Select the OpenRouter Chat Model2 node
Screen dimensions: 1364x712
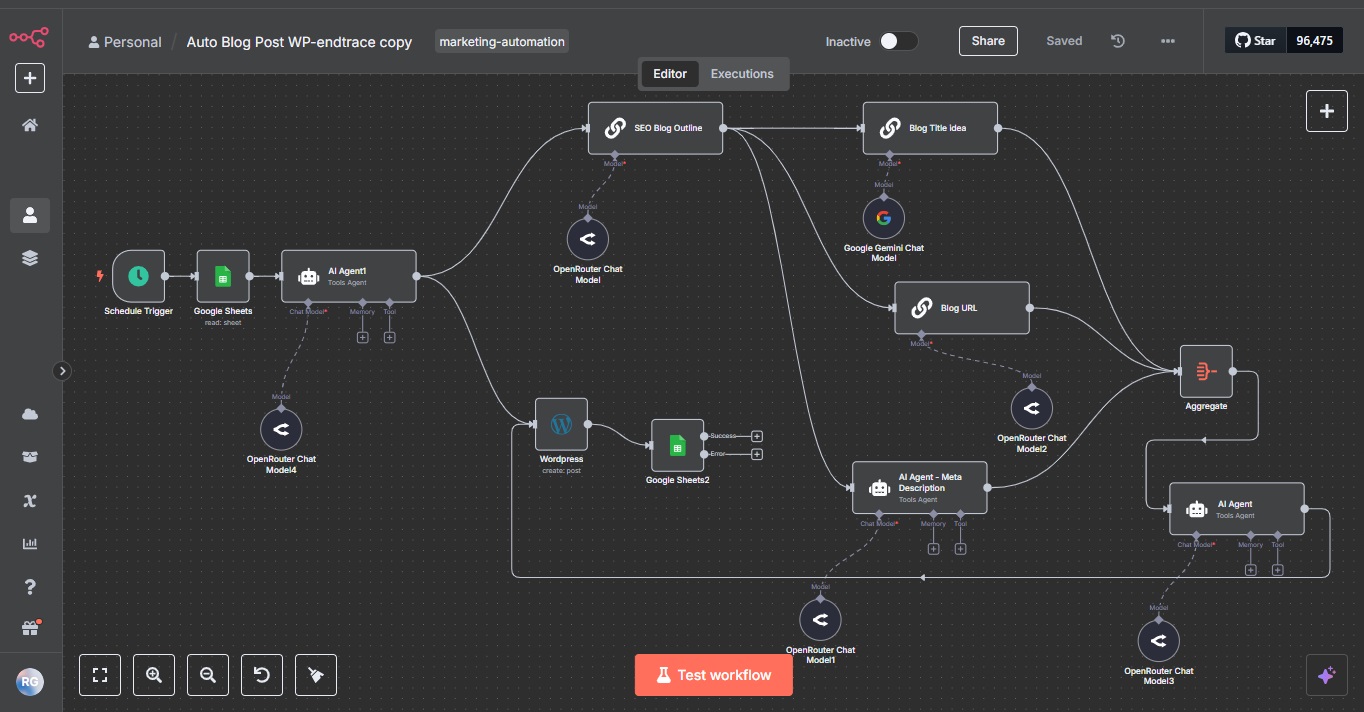coord(1032,409)
